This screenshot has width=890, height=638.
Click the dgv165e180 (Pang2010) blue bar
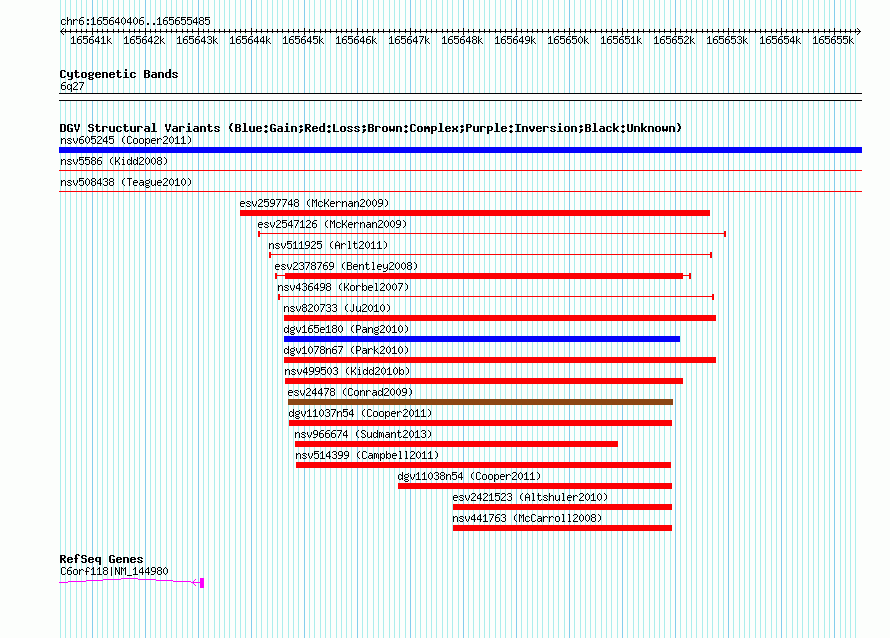(x=482, y=339)
